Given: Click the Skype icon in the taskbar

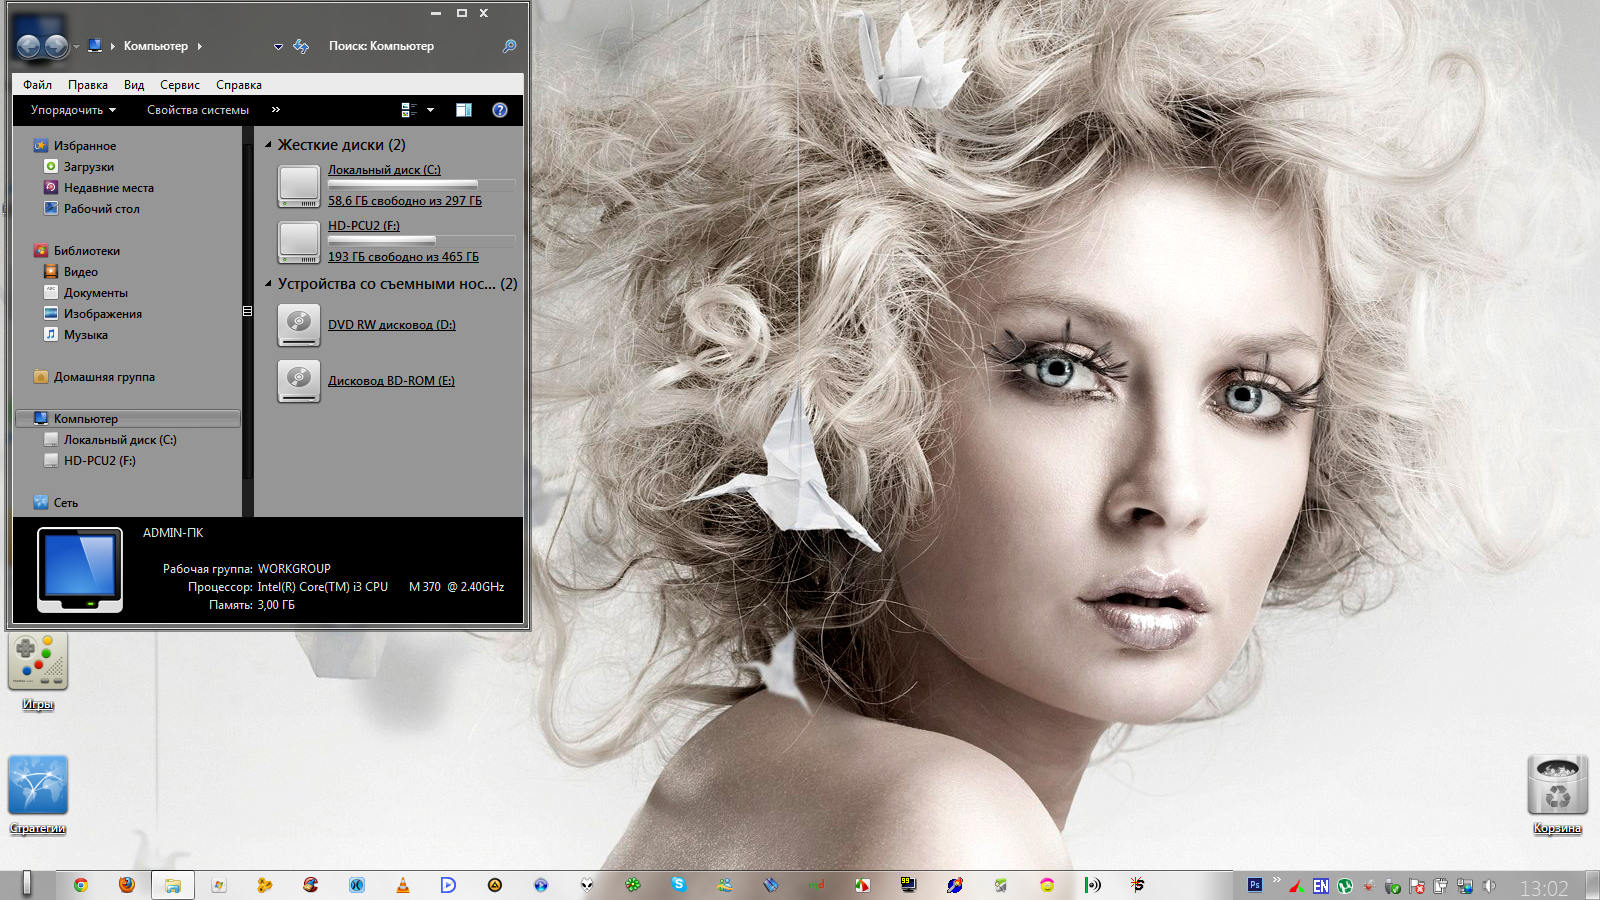Looking at the screenshot, I should 679,884.
